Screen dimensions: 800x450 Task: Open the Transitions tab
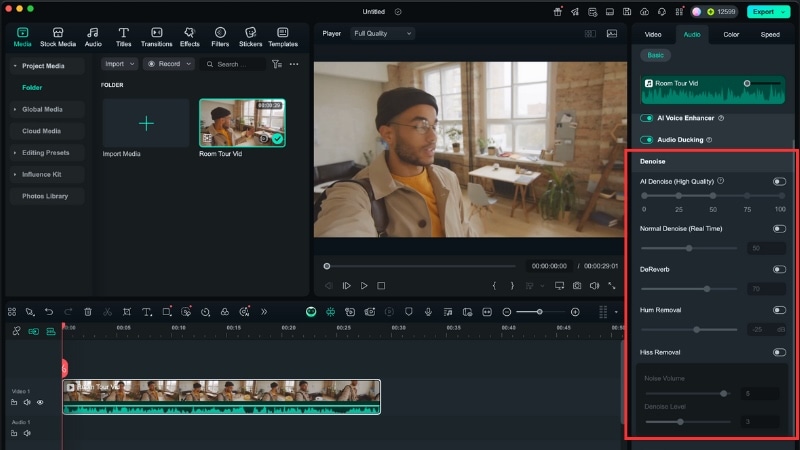pos(157,37)
